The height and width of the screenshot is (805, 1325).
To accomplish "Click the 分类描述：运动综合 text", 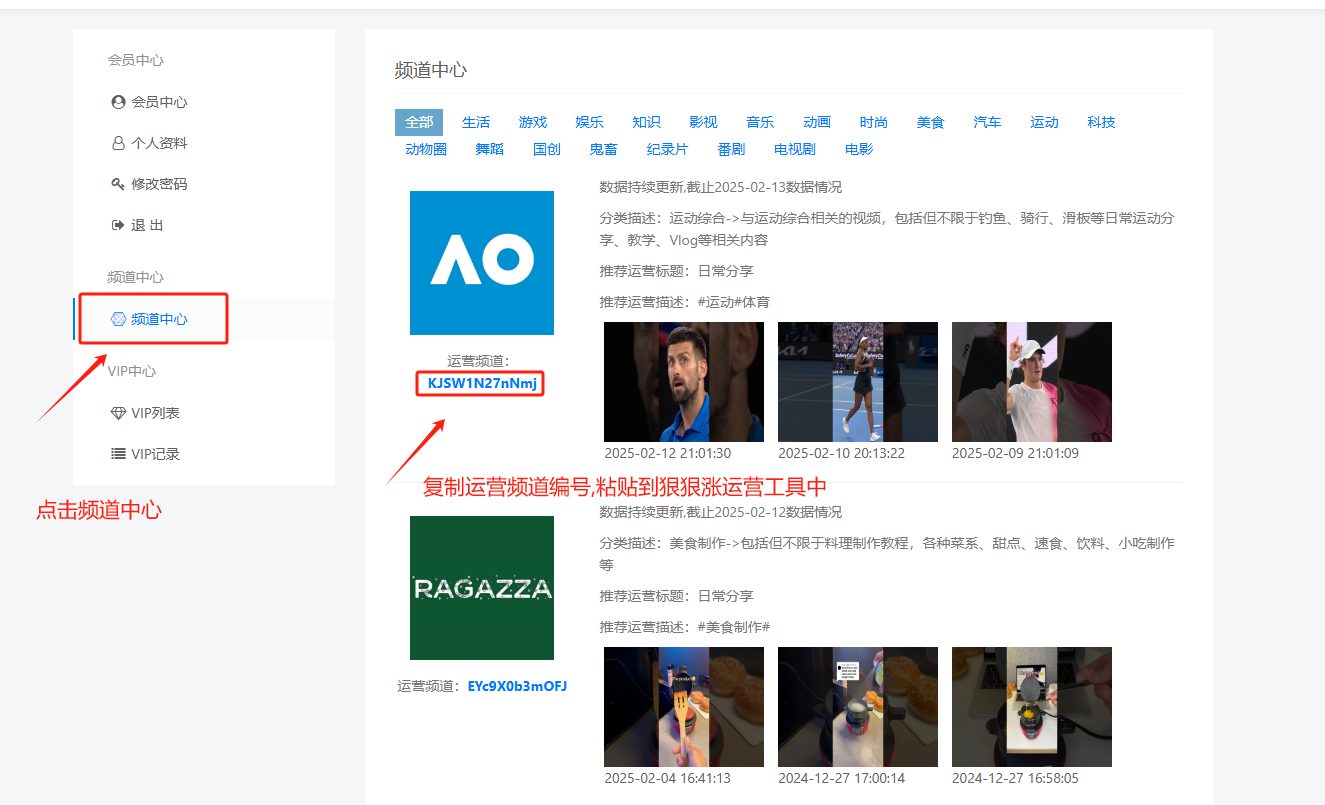I will pos(887,229).
